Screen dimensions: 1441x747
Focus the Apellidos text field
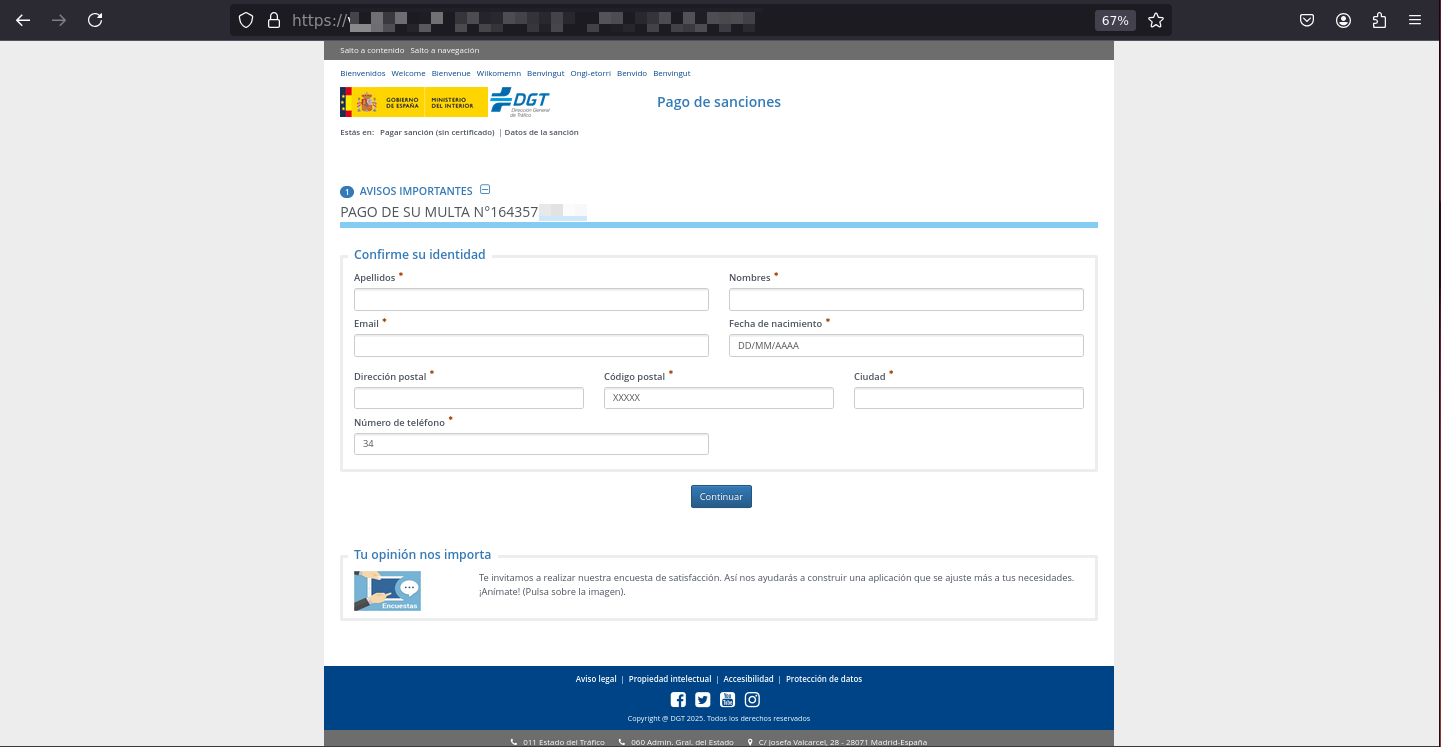[531, 299]
